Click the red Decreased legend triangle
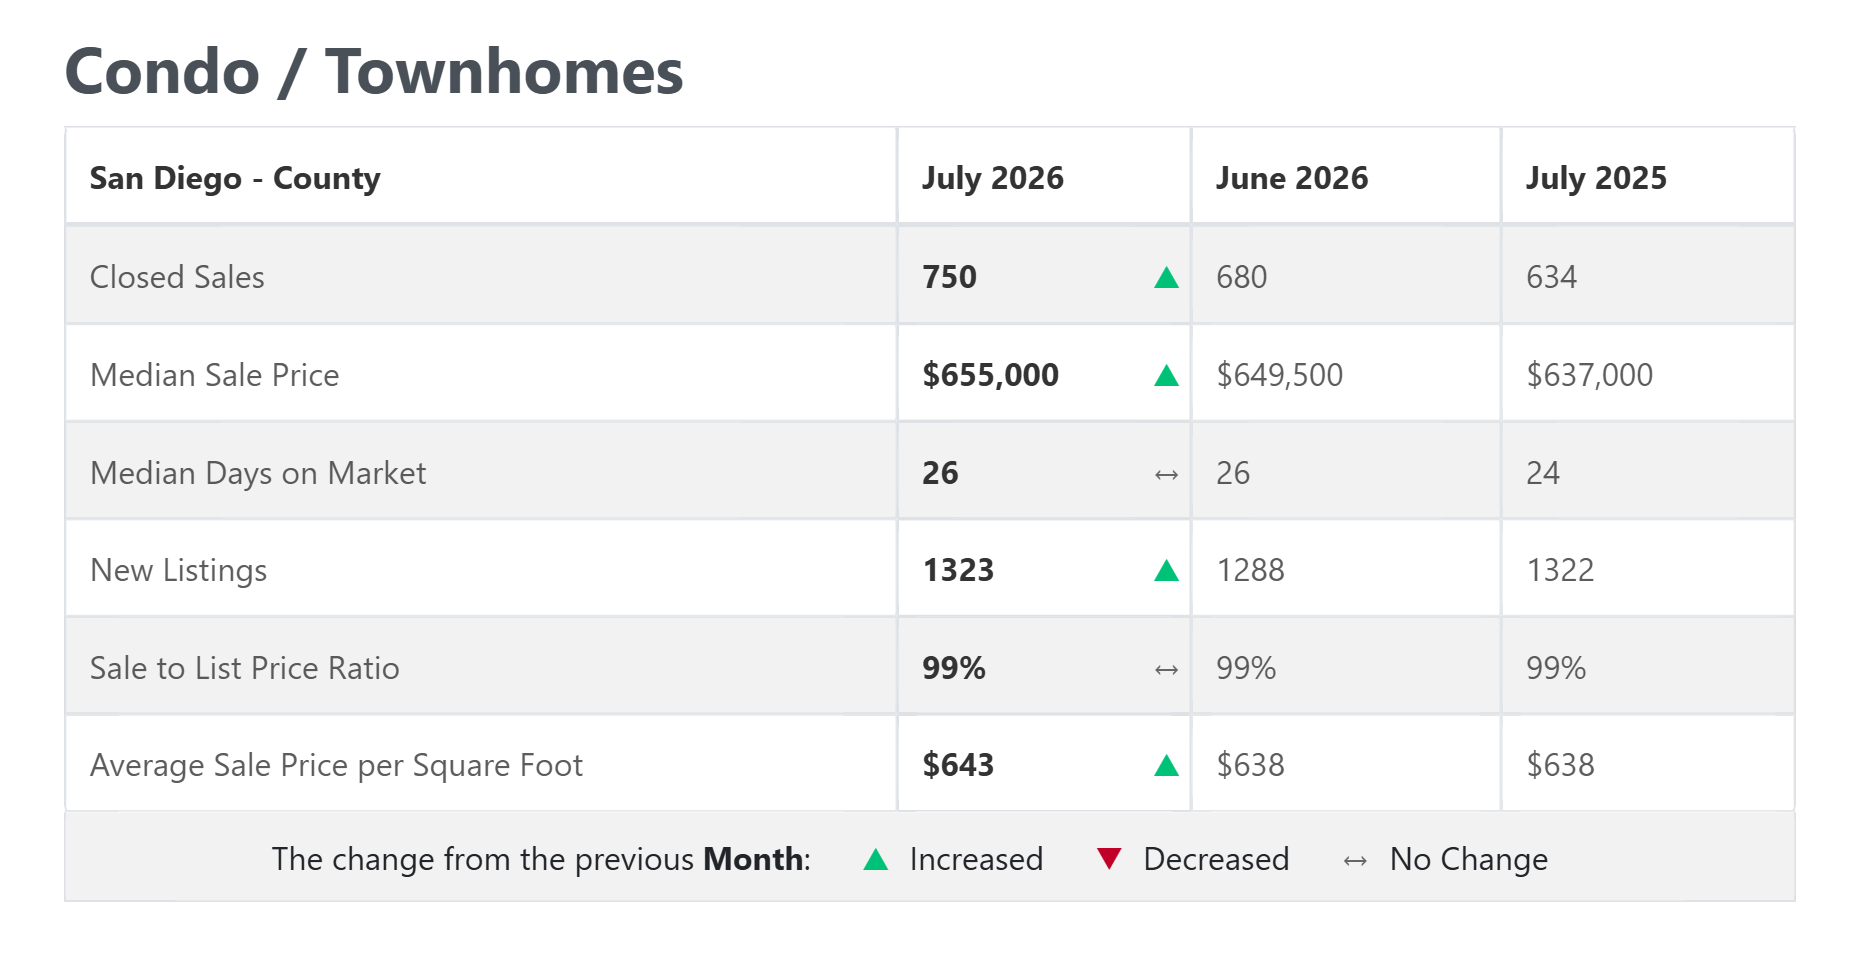 click(x=1109, y=859)
